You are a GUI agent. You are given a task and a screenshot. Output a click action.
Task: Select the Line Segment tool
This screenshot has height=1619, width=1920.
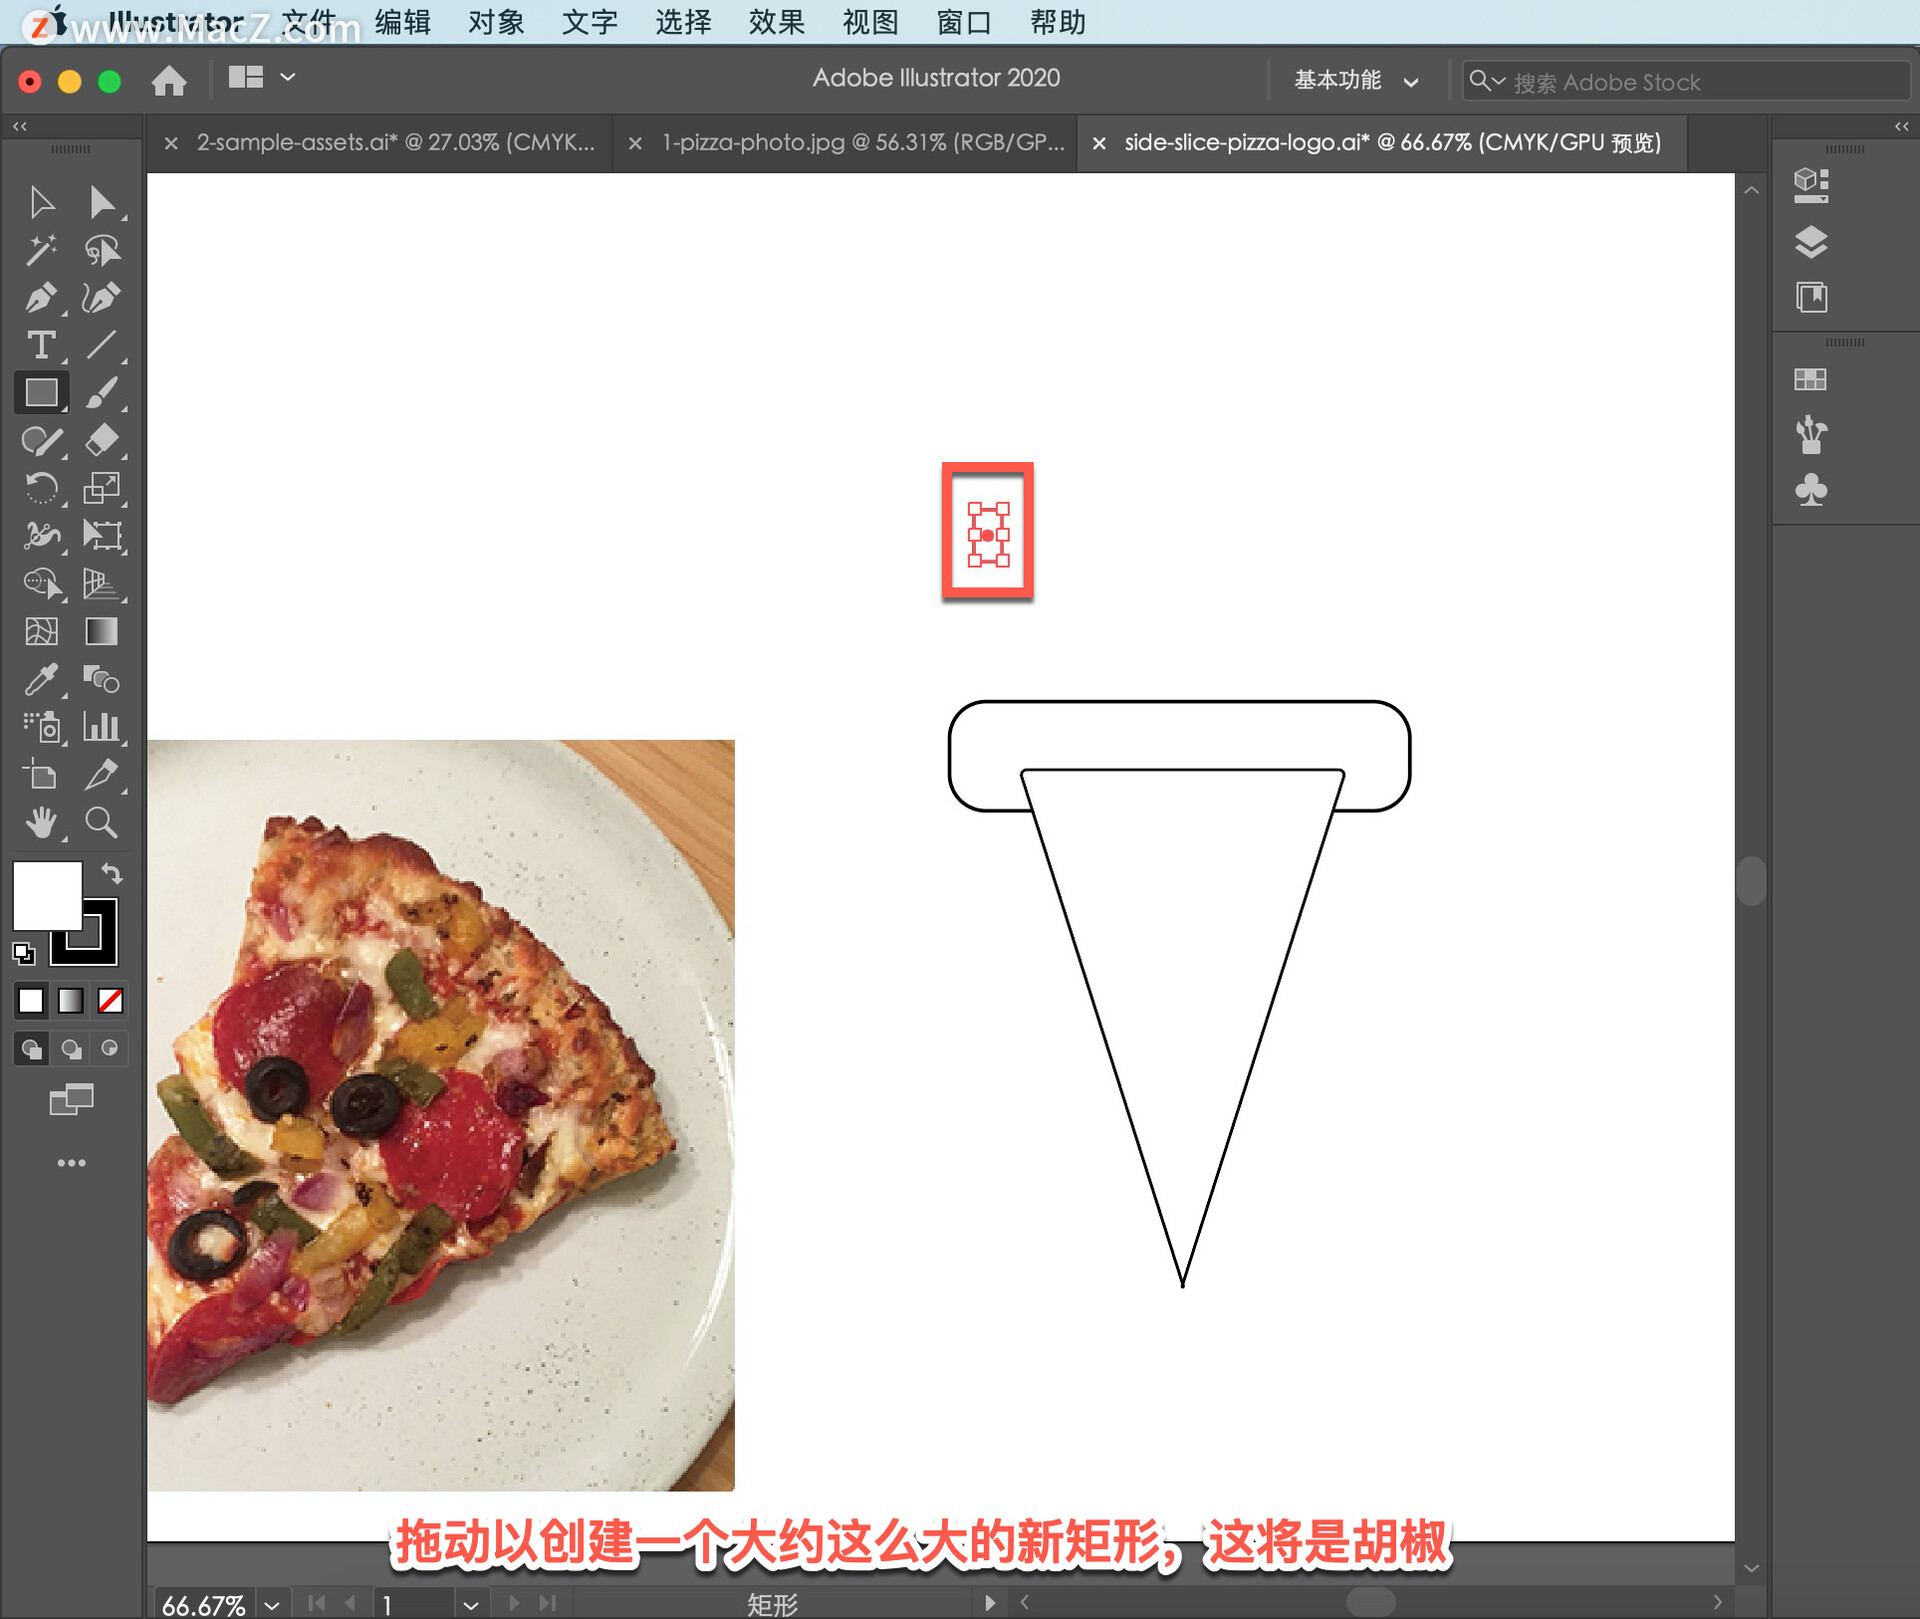point(101,345)
